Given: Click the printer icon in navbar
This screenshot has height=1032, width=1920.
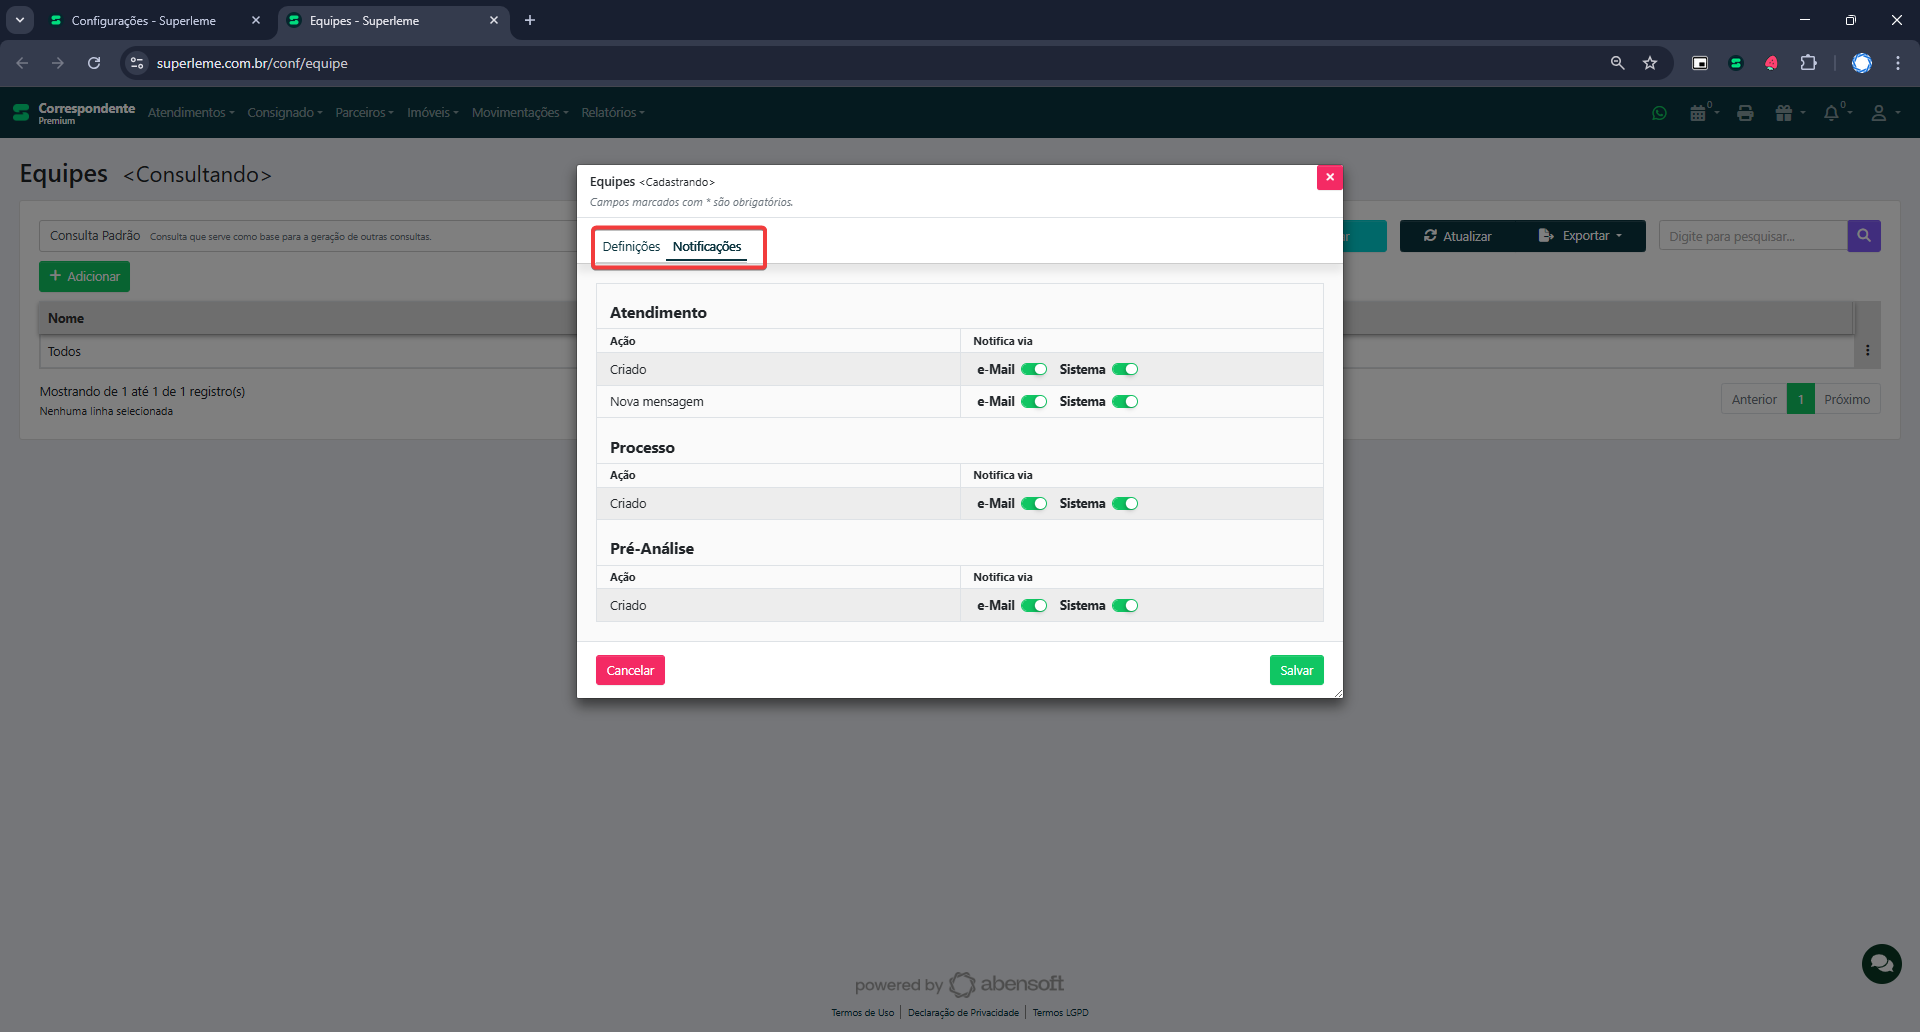Looking at the screenshot, I should pyautogui.click(x=1745, y=113).
